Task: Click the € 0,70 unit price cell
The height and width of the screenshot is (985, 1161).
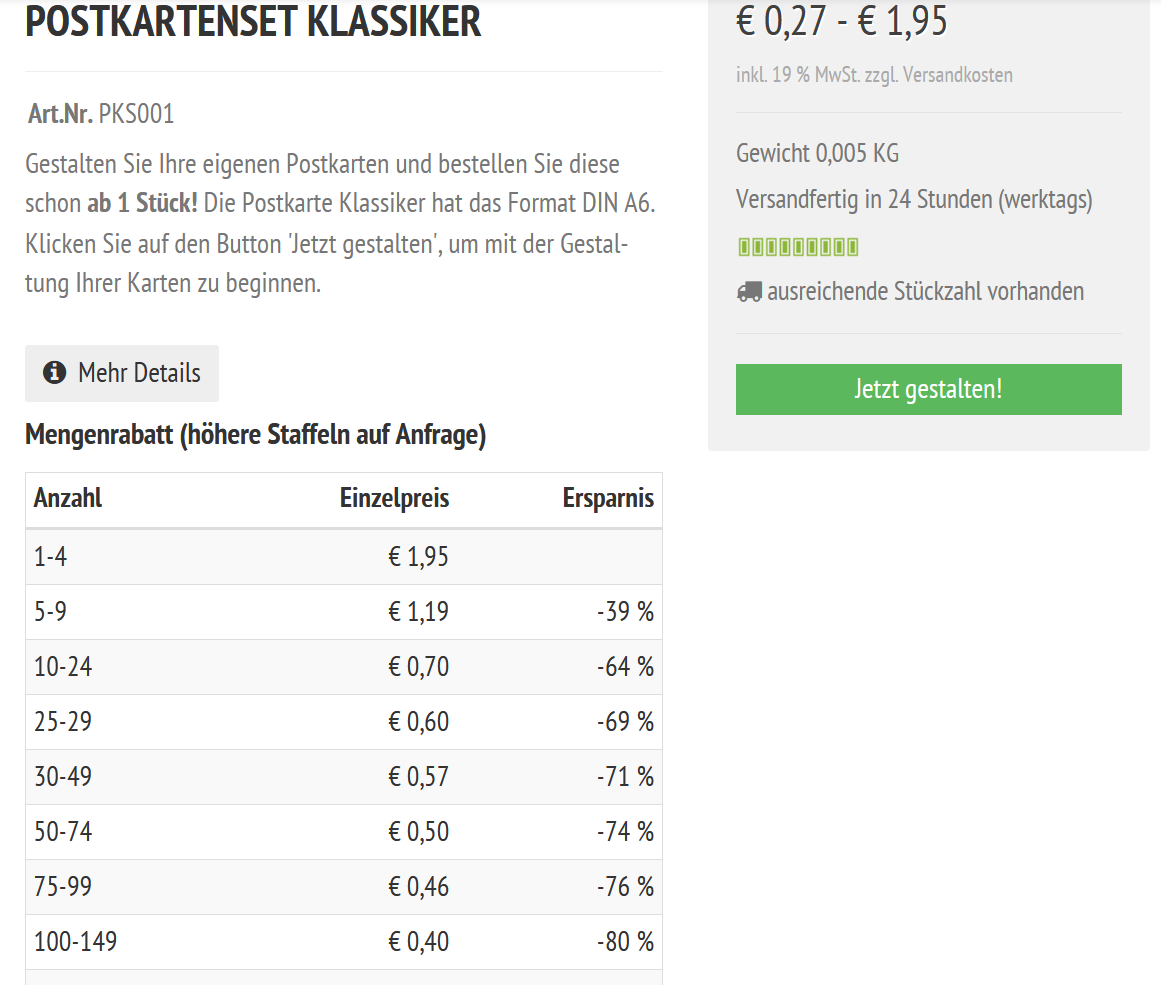Action: click(x=418, y=667)
